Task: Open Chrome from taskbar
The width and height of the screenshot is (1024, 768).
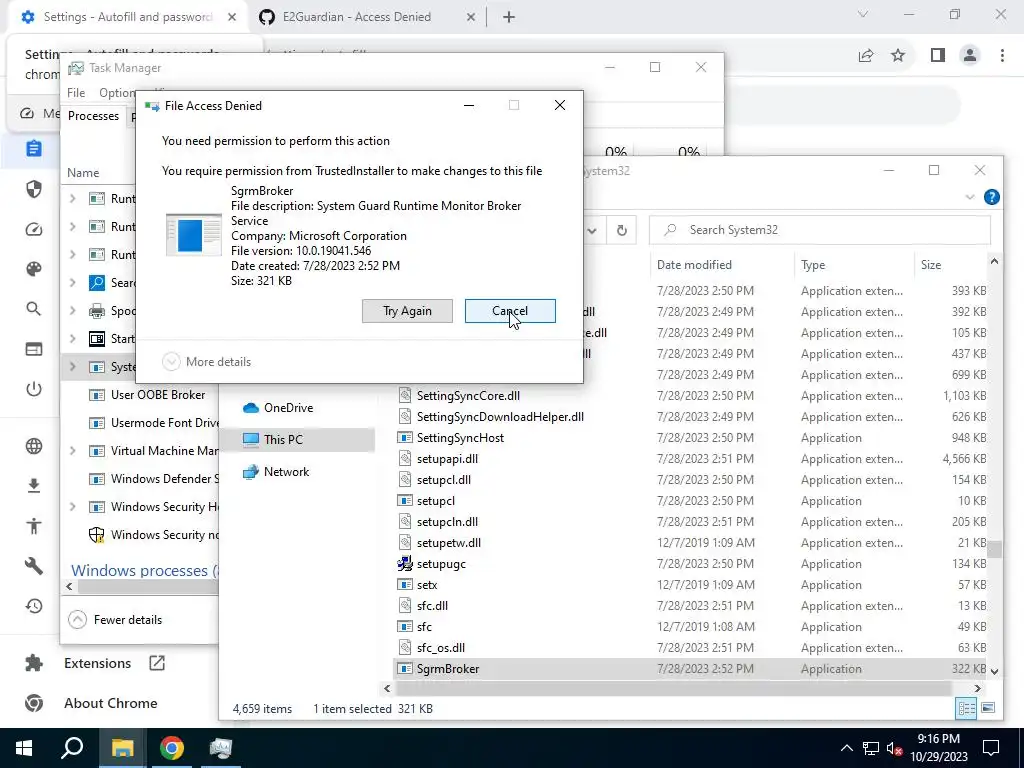Action: click(x=172, y=748)
